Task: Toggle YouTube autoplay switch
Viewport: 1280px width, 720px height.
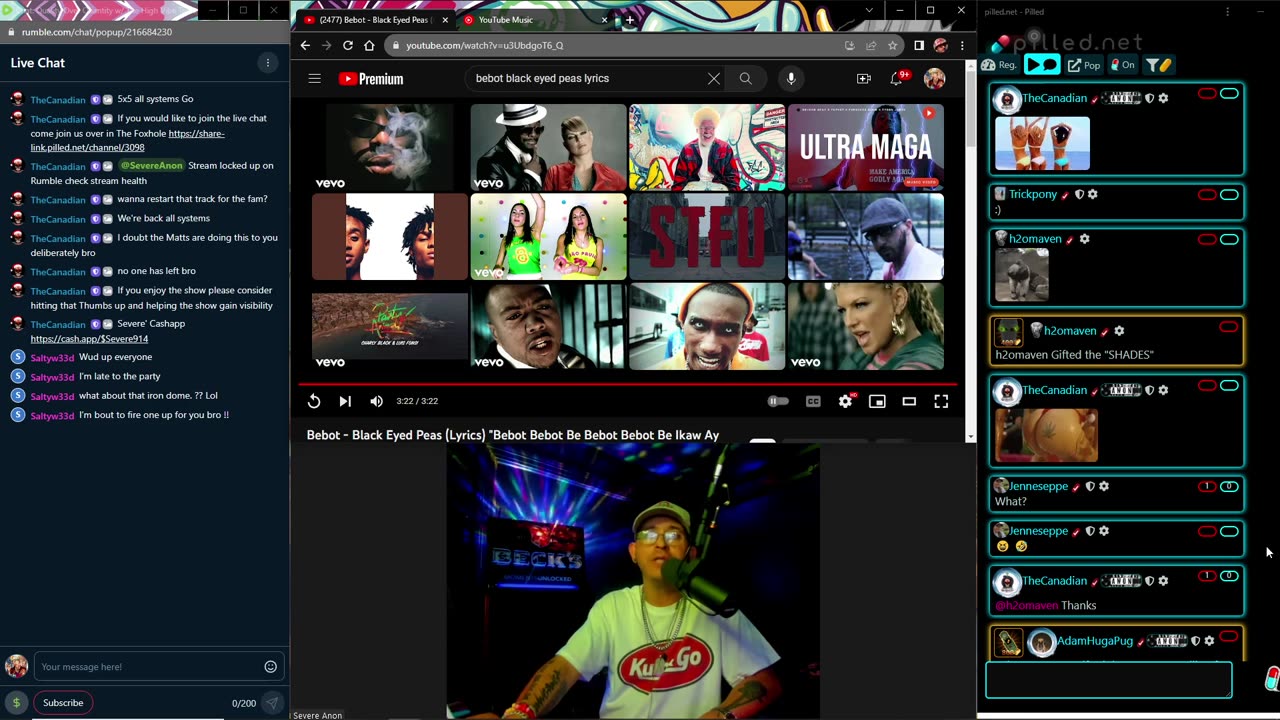Action: (778, 401)
